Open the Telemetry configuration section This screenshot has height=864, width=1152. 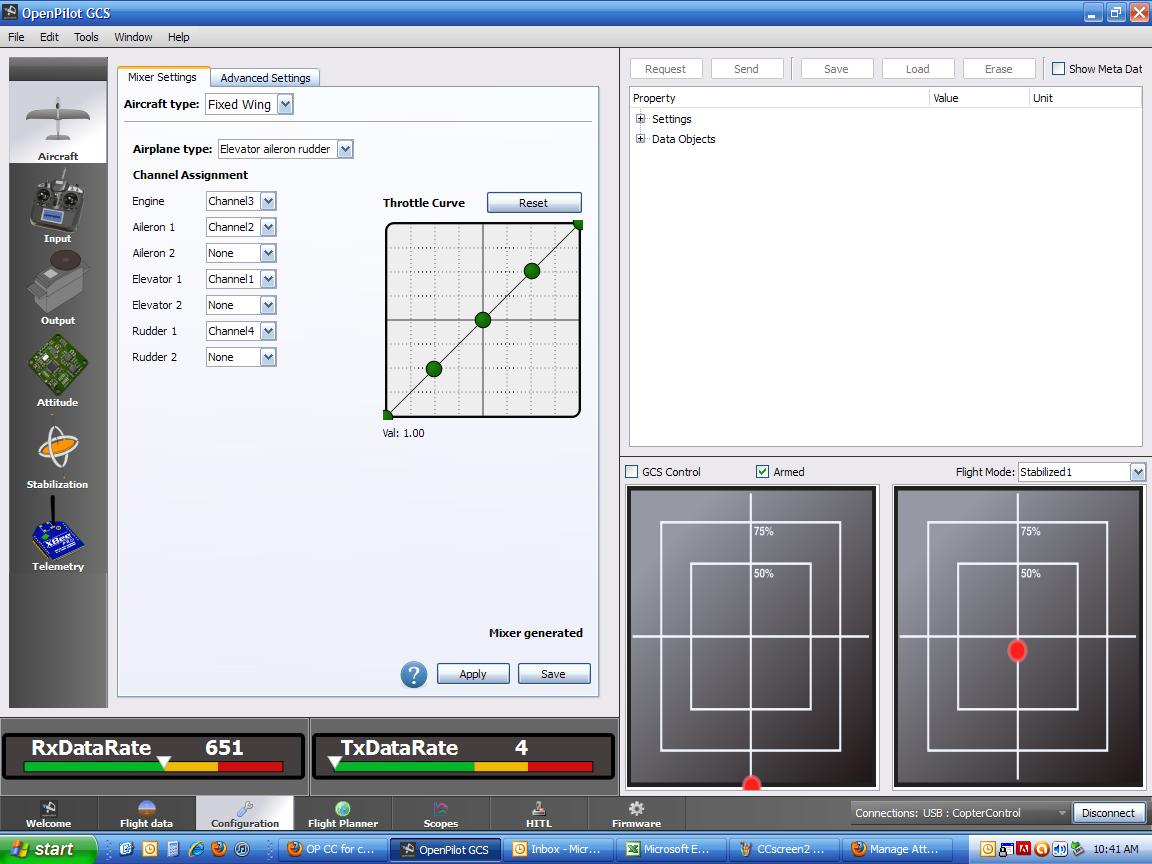(57, 535)
